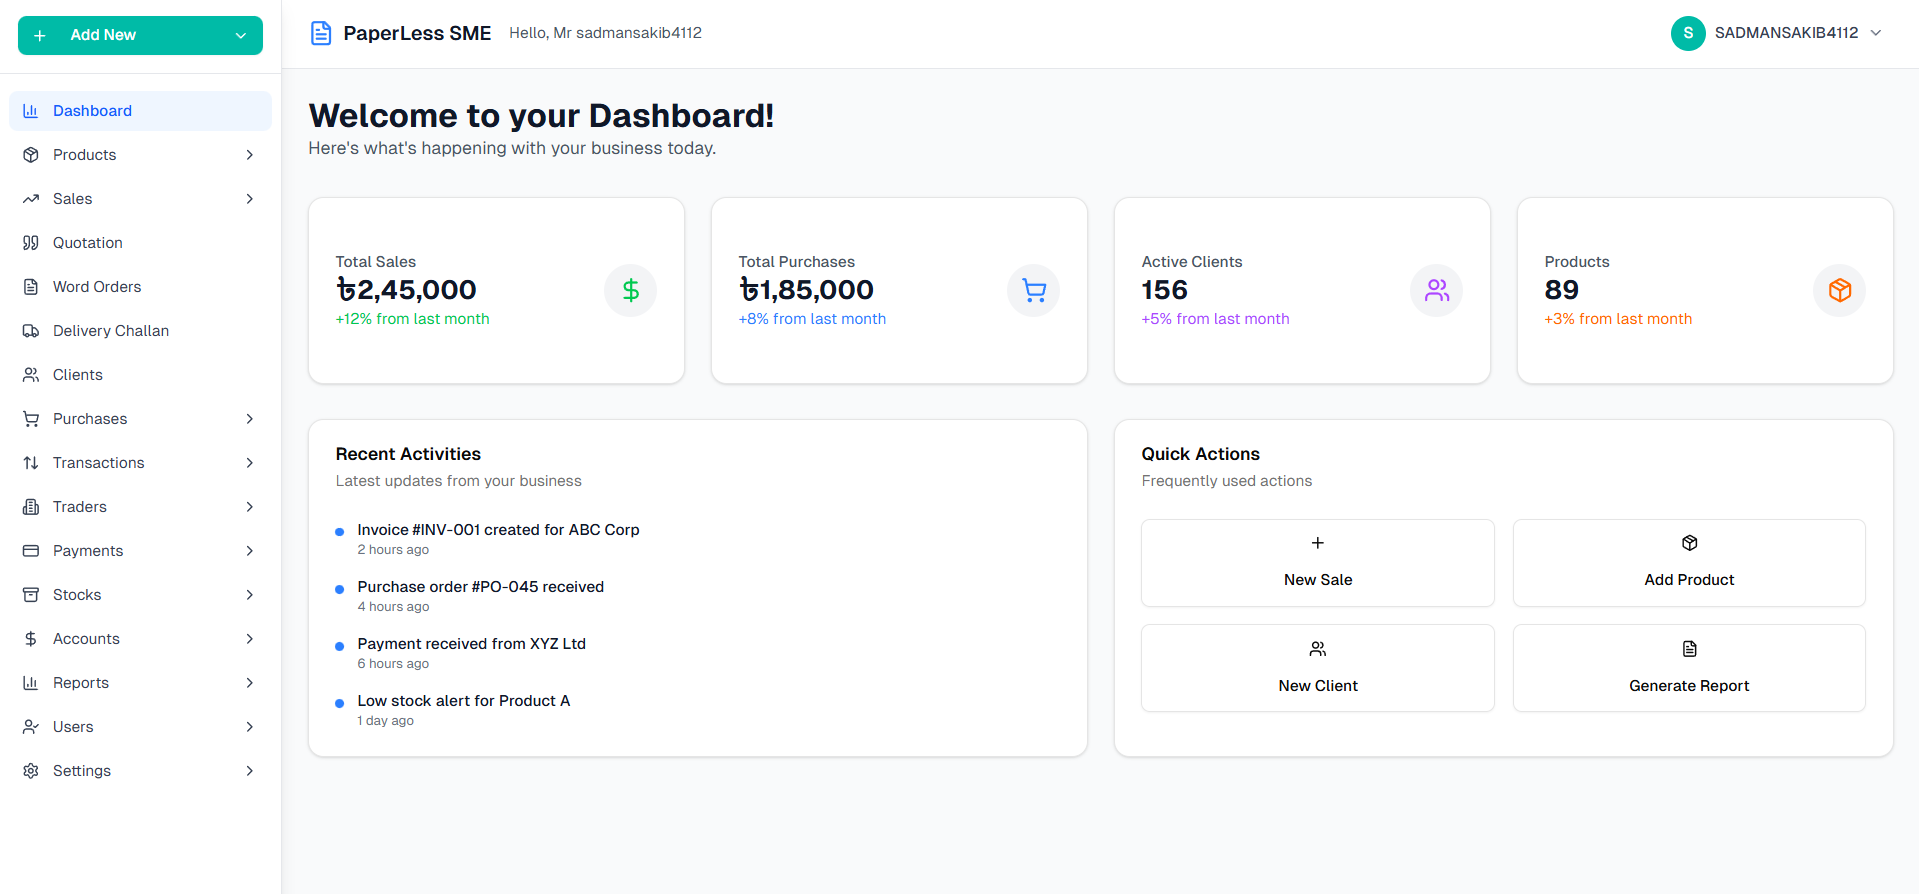
Task: Click the gear icon next to Settings
Action: point(31,771)
